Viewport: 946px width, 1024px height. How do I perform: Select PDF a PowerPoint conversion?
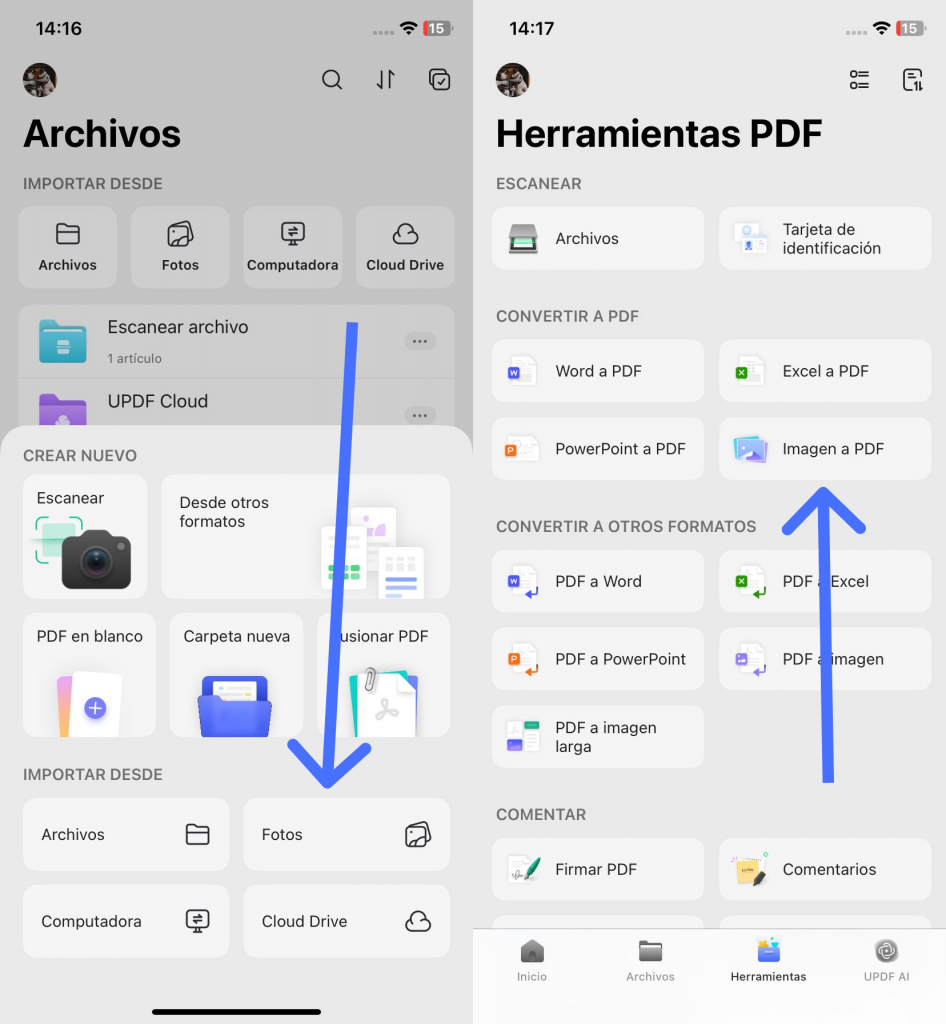598,659
